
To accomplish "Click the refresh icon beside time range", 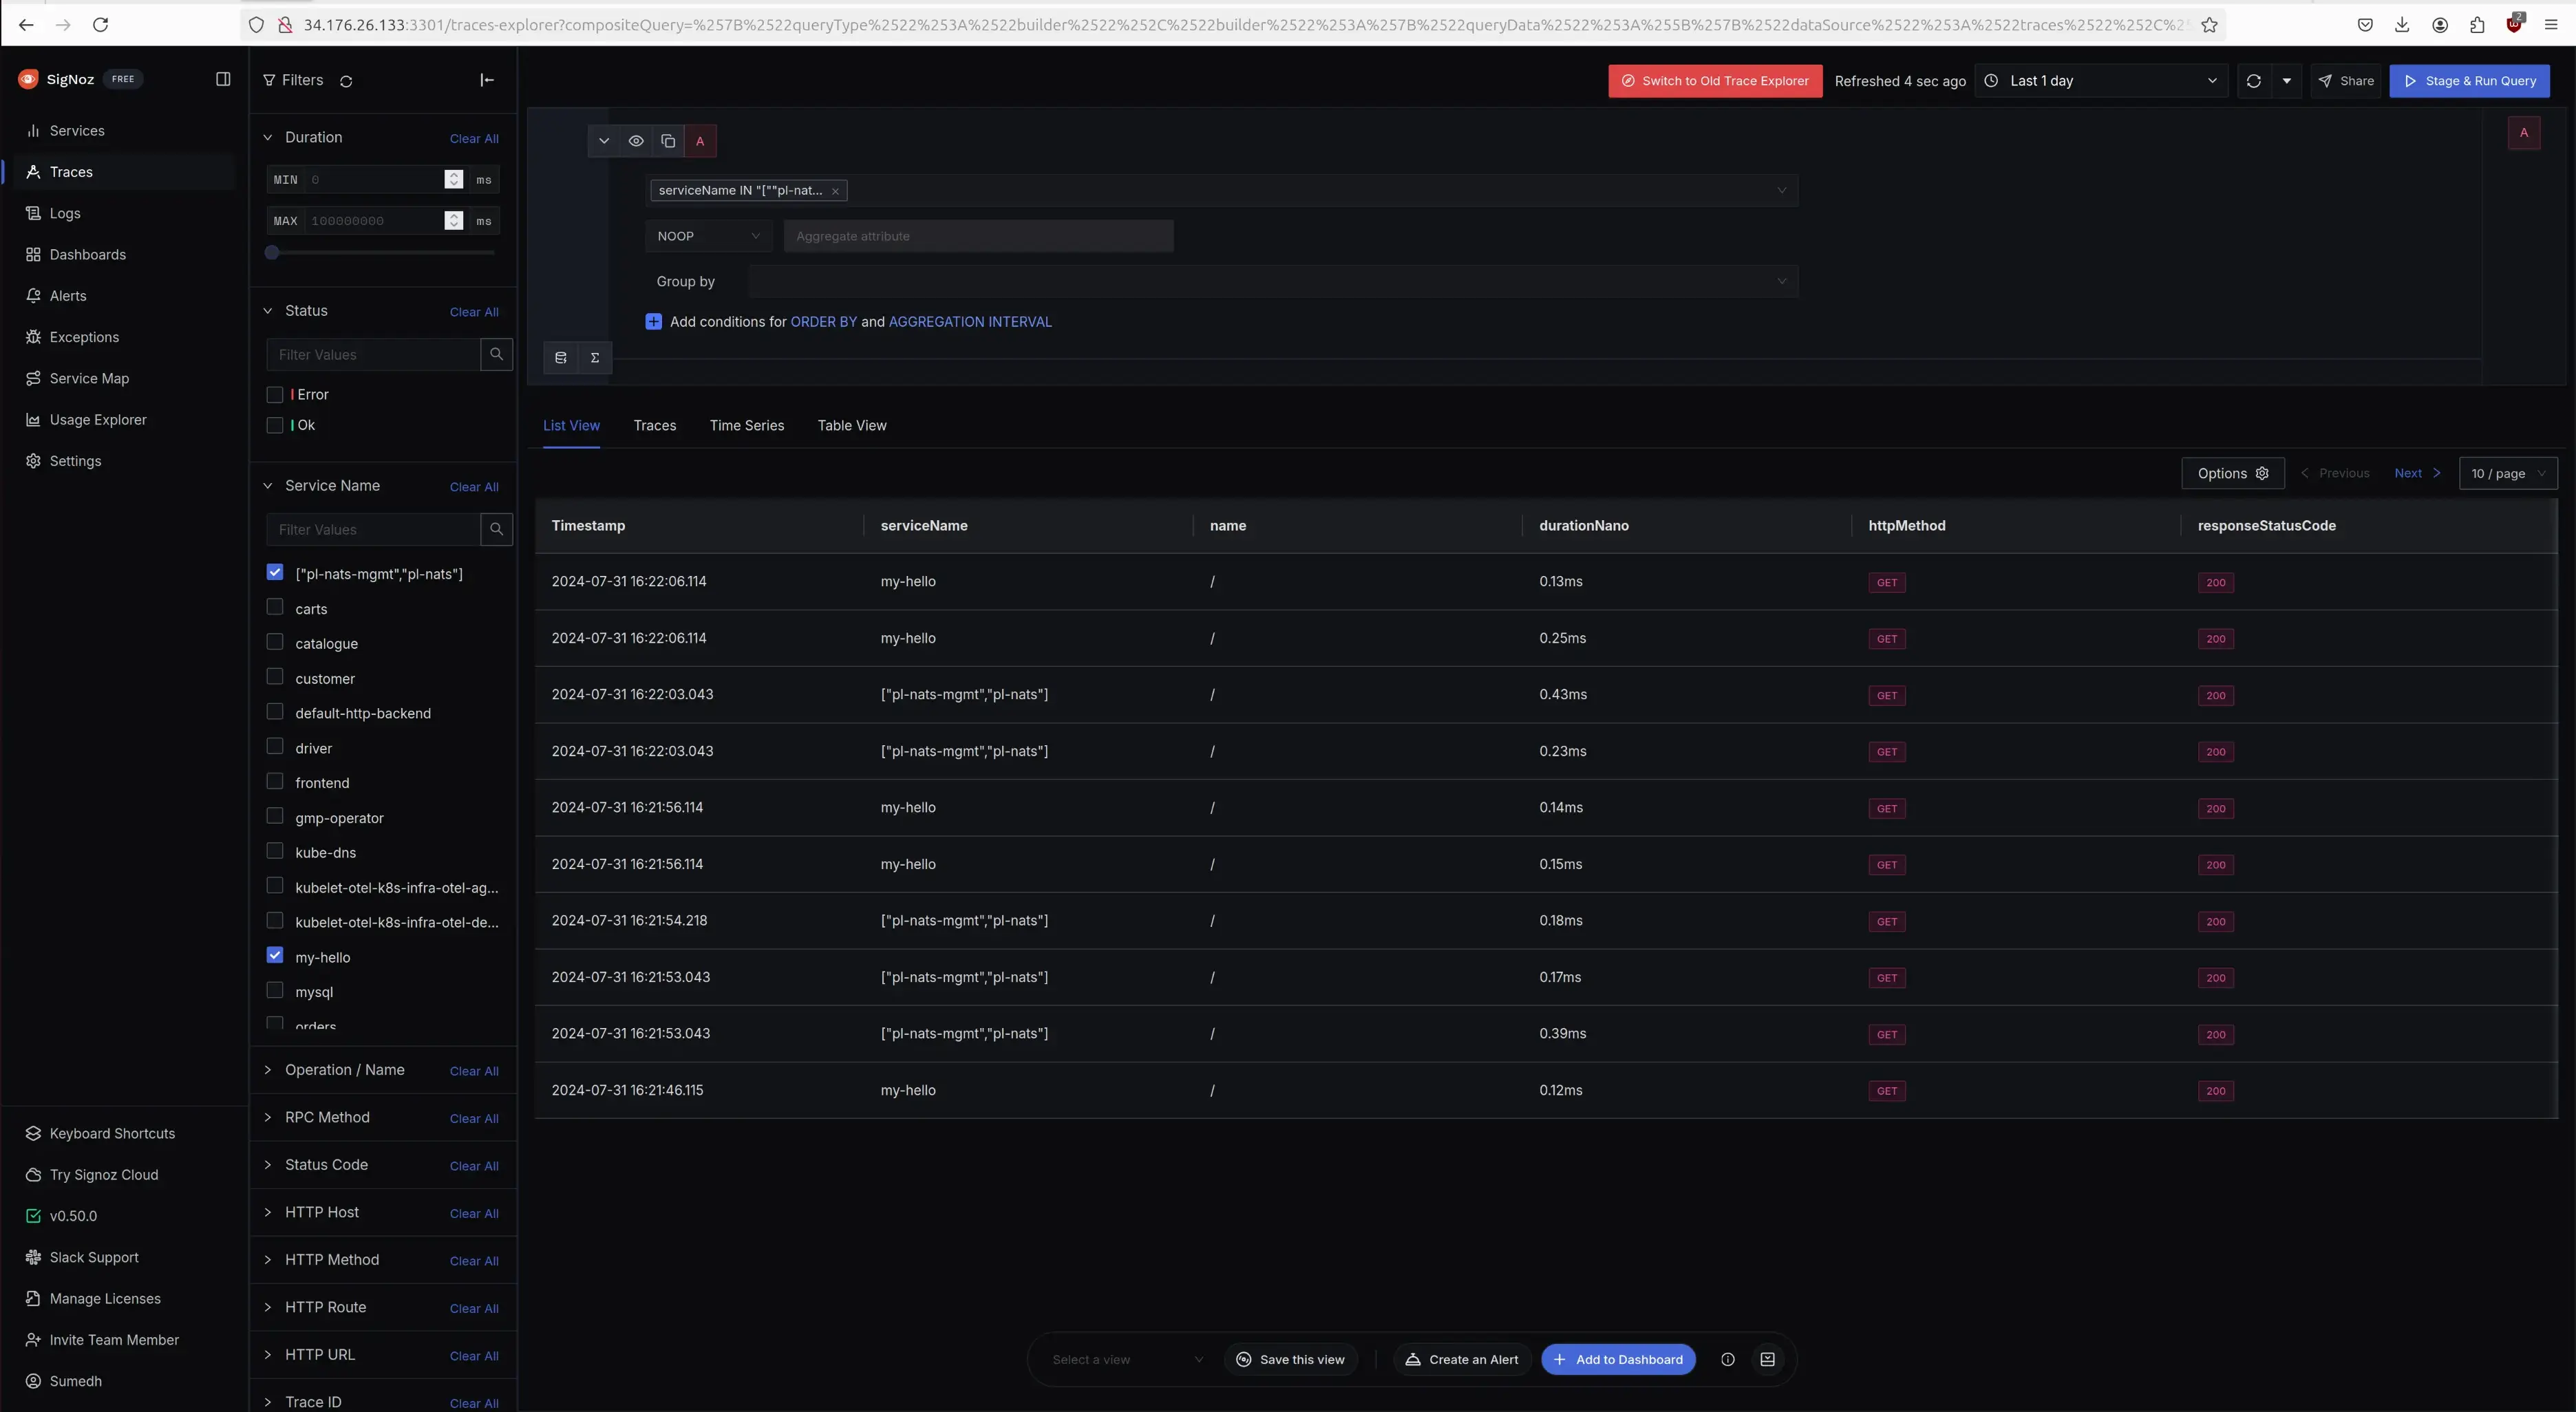I will [x=2253, y=81].
